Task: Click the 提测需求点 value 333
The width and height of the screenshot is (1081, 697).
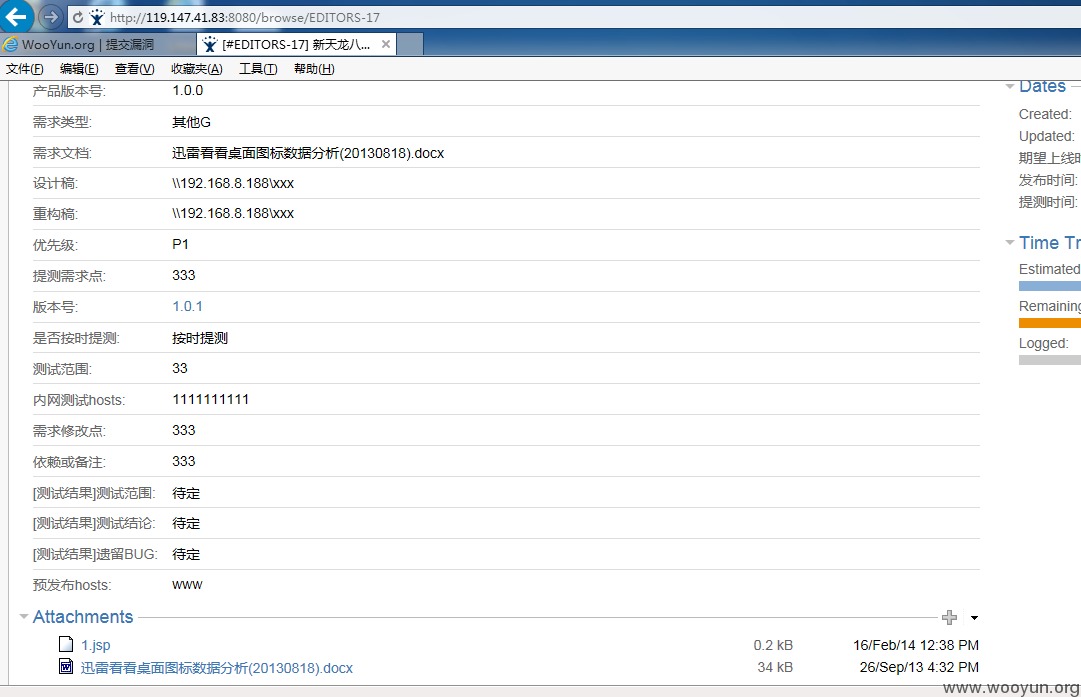Action: point(183,275)
